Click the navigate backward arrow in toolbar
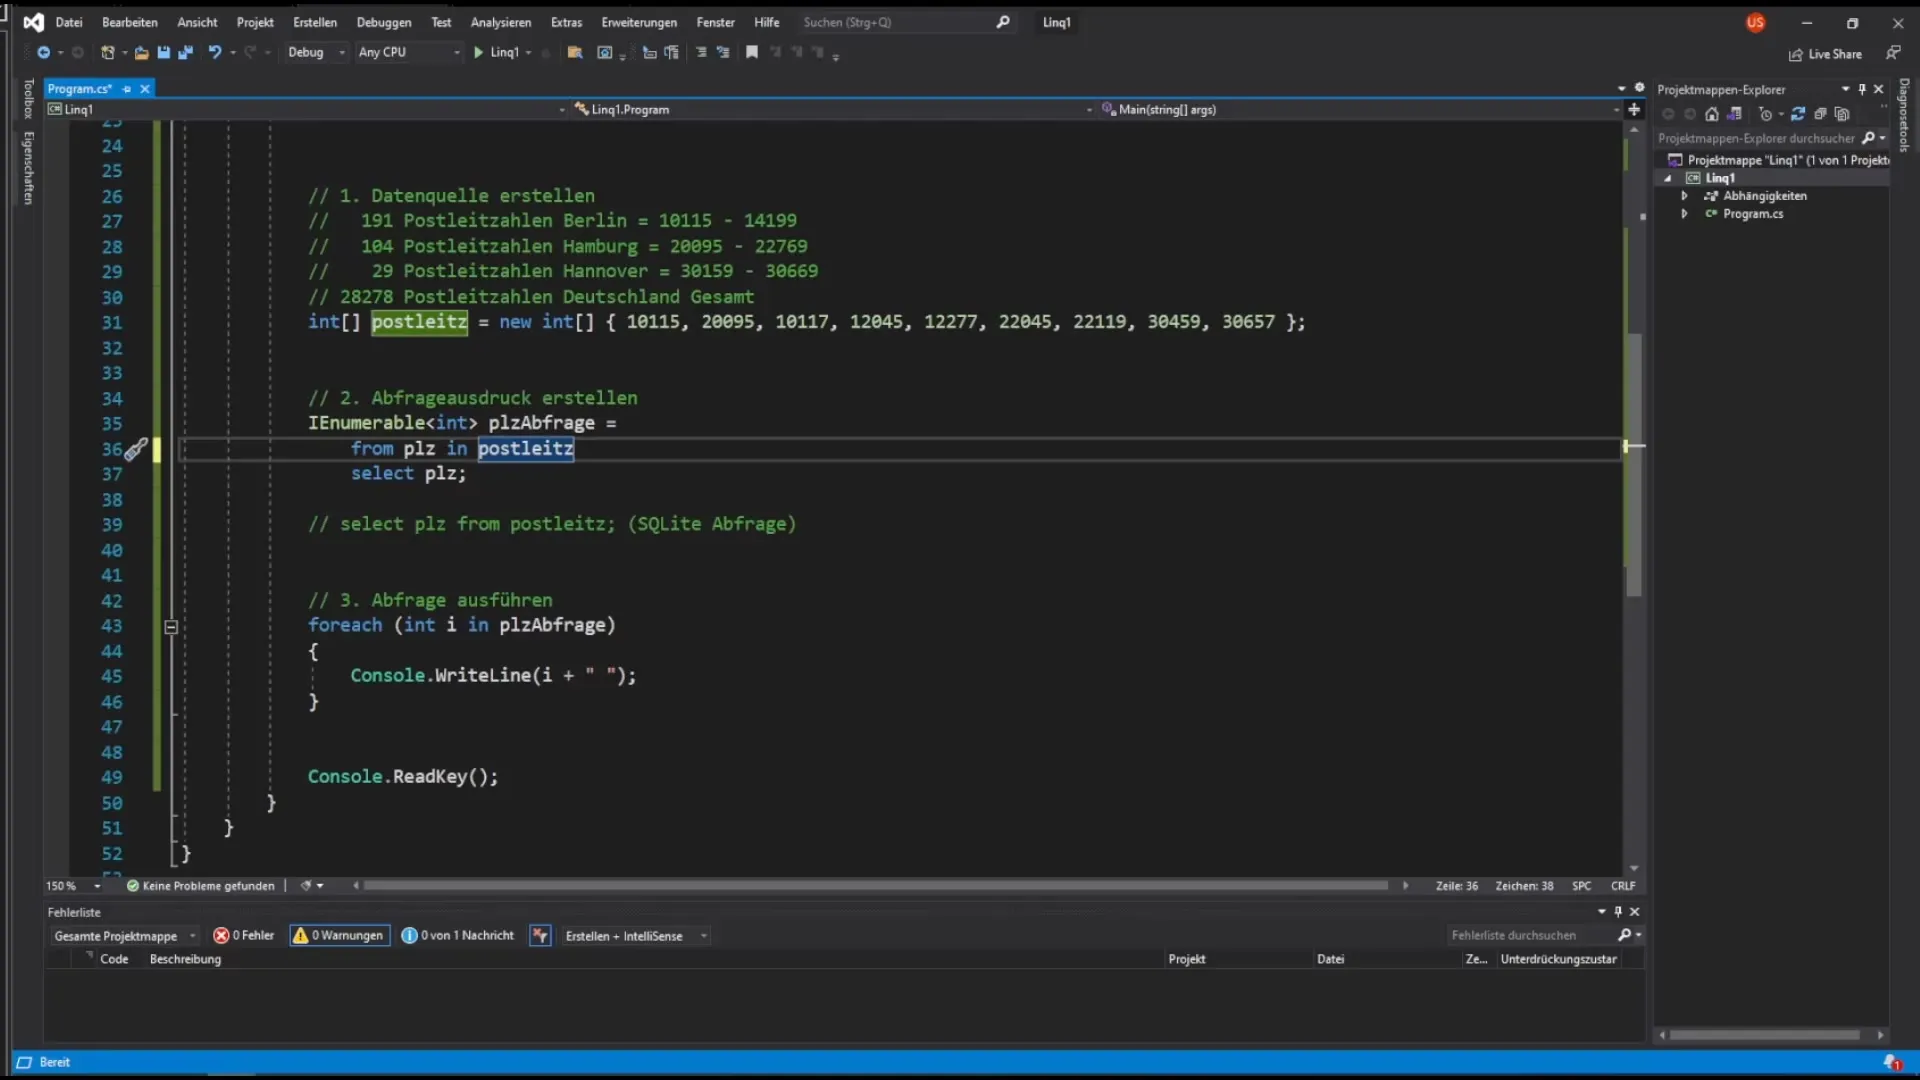The image size is (1920, 1080). [44, 52]
